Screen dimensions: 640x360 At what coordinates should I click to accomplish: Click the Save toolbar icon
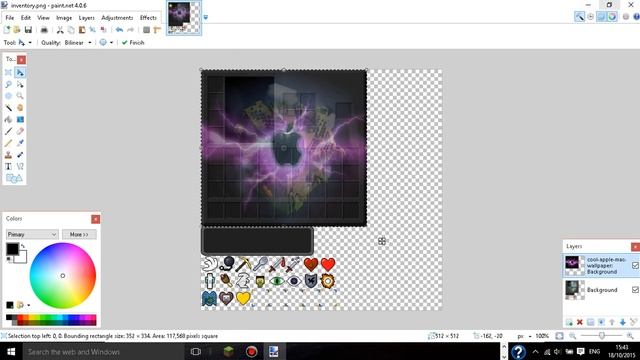pos(28,30)
